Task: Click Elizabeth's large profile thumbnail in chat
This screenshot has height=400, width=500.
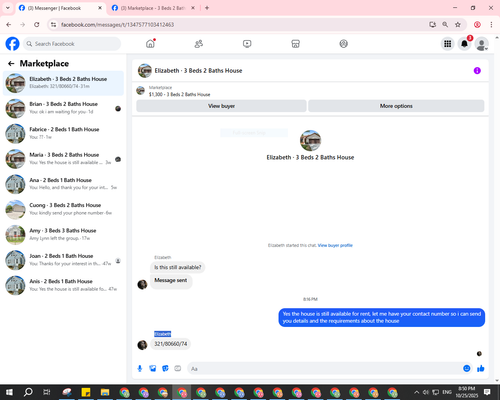Action: [x=310, y=141]
